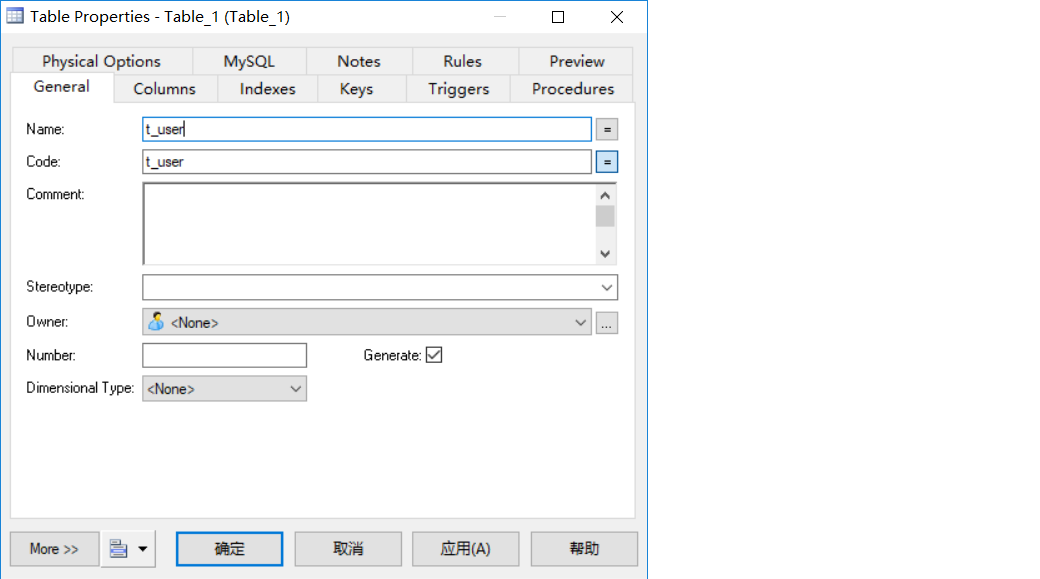Screen dimensions: 1040x579
Task: Switch to the Triggers tab
Action: [458, 89]
